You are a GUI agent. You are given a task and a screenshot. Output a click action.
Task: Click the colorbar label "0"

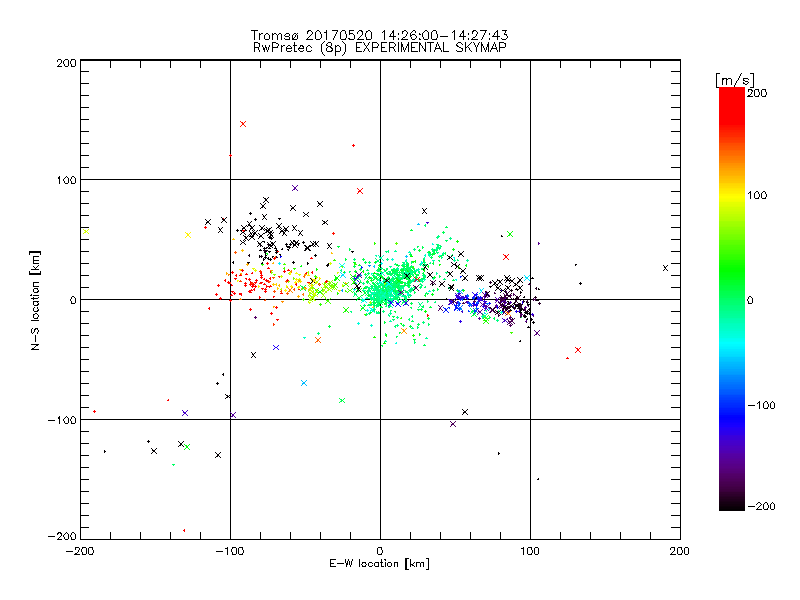click(x=750, y=301)
